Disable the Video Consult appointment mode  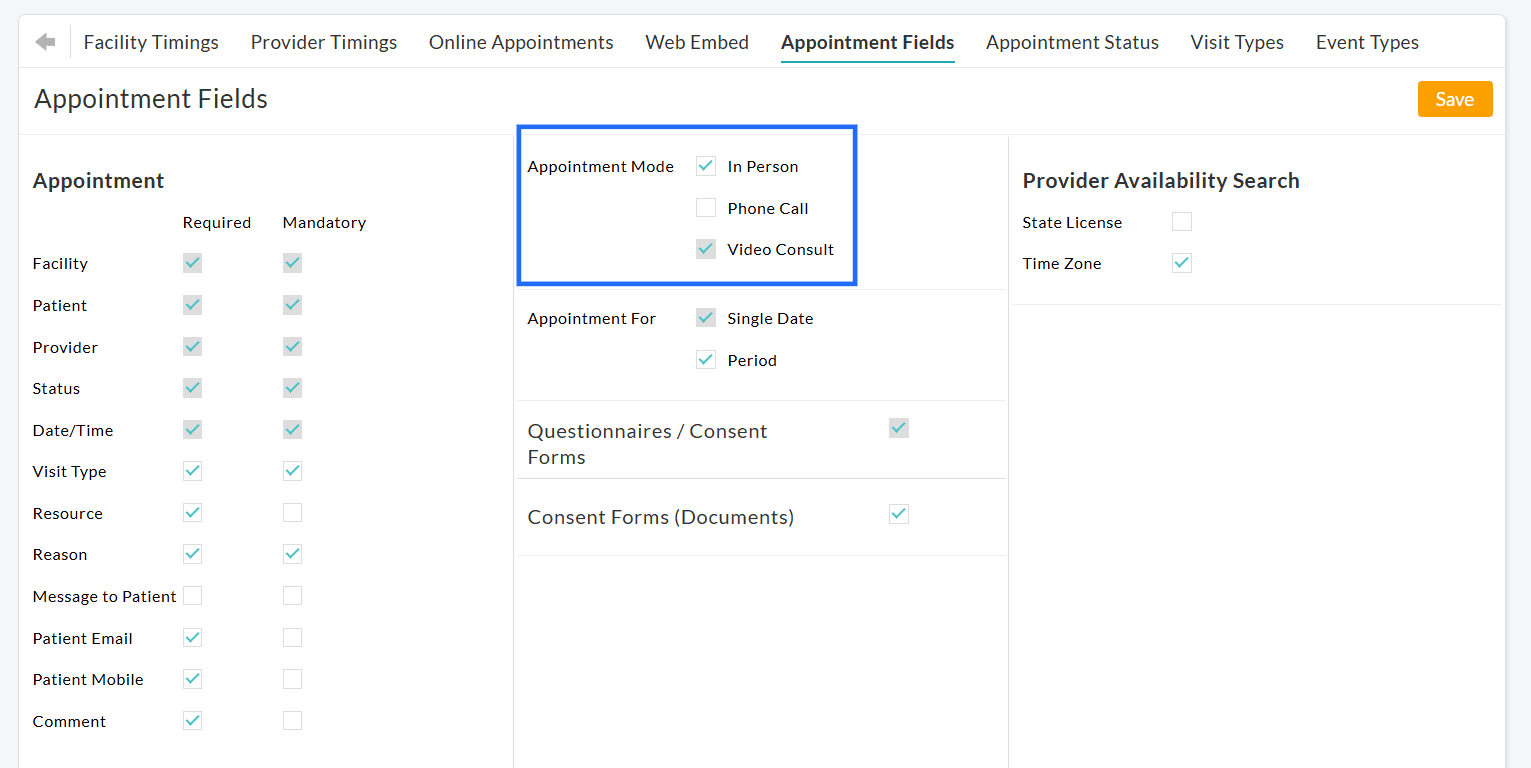click(705, 248)
